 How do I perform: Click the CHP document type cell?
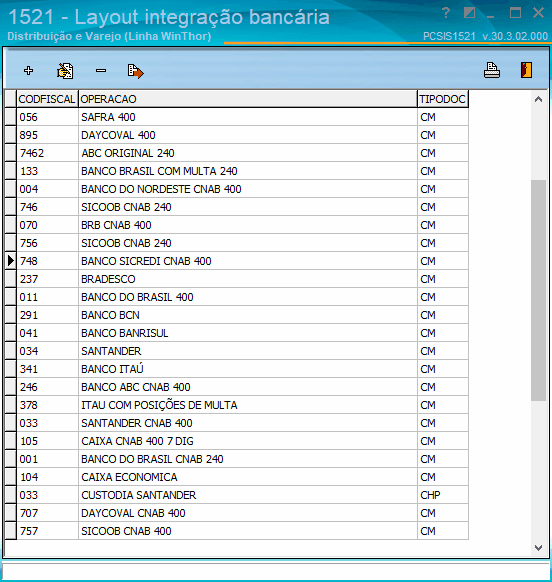point(443,495)
